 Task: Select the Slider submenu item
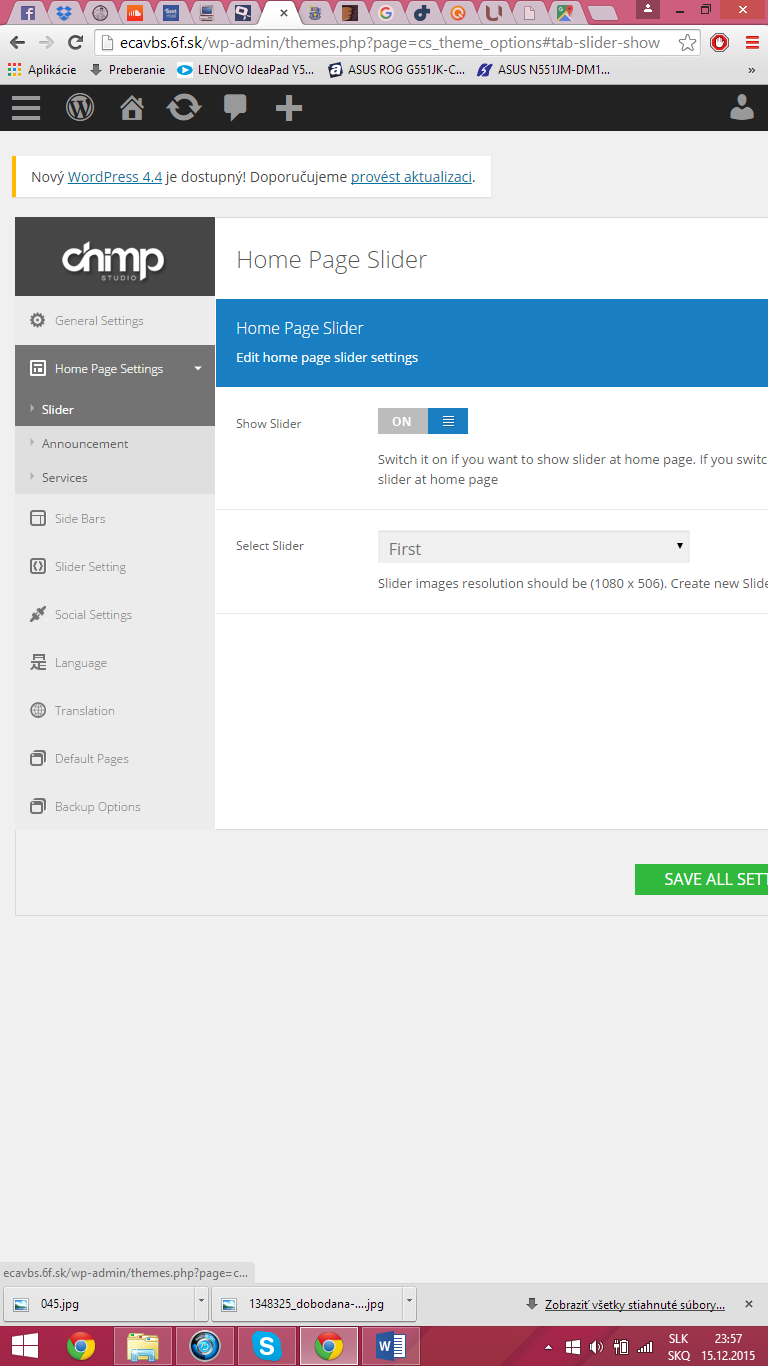tap(115, 410)
